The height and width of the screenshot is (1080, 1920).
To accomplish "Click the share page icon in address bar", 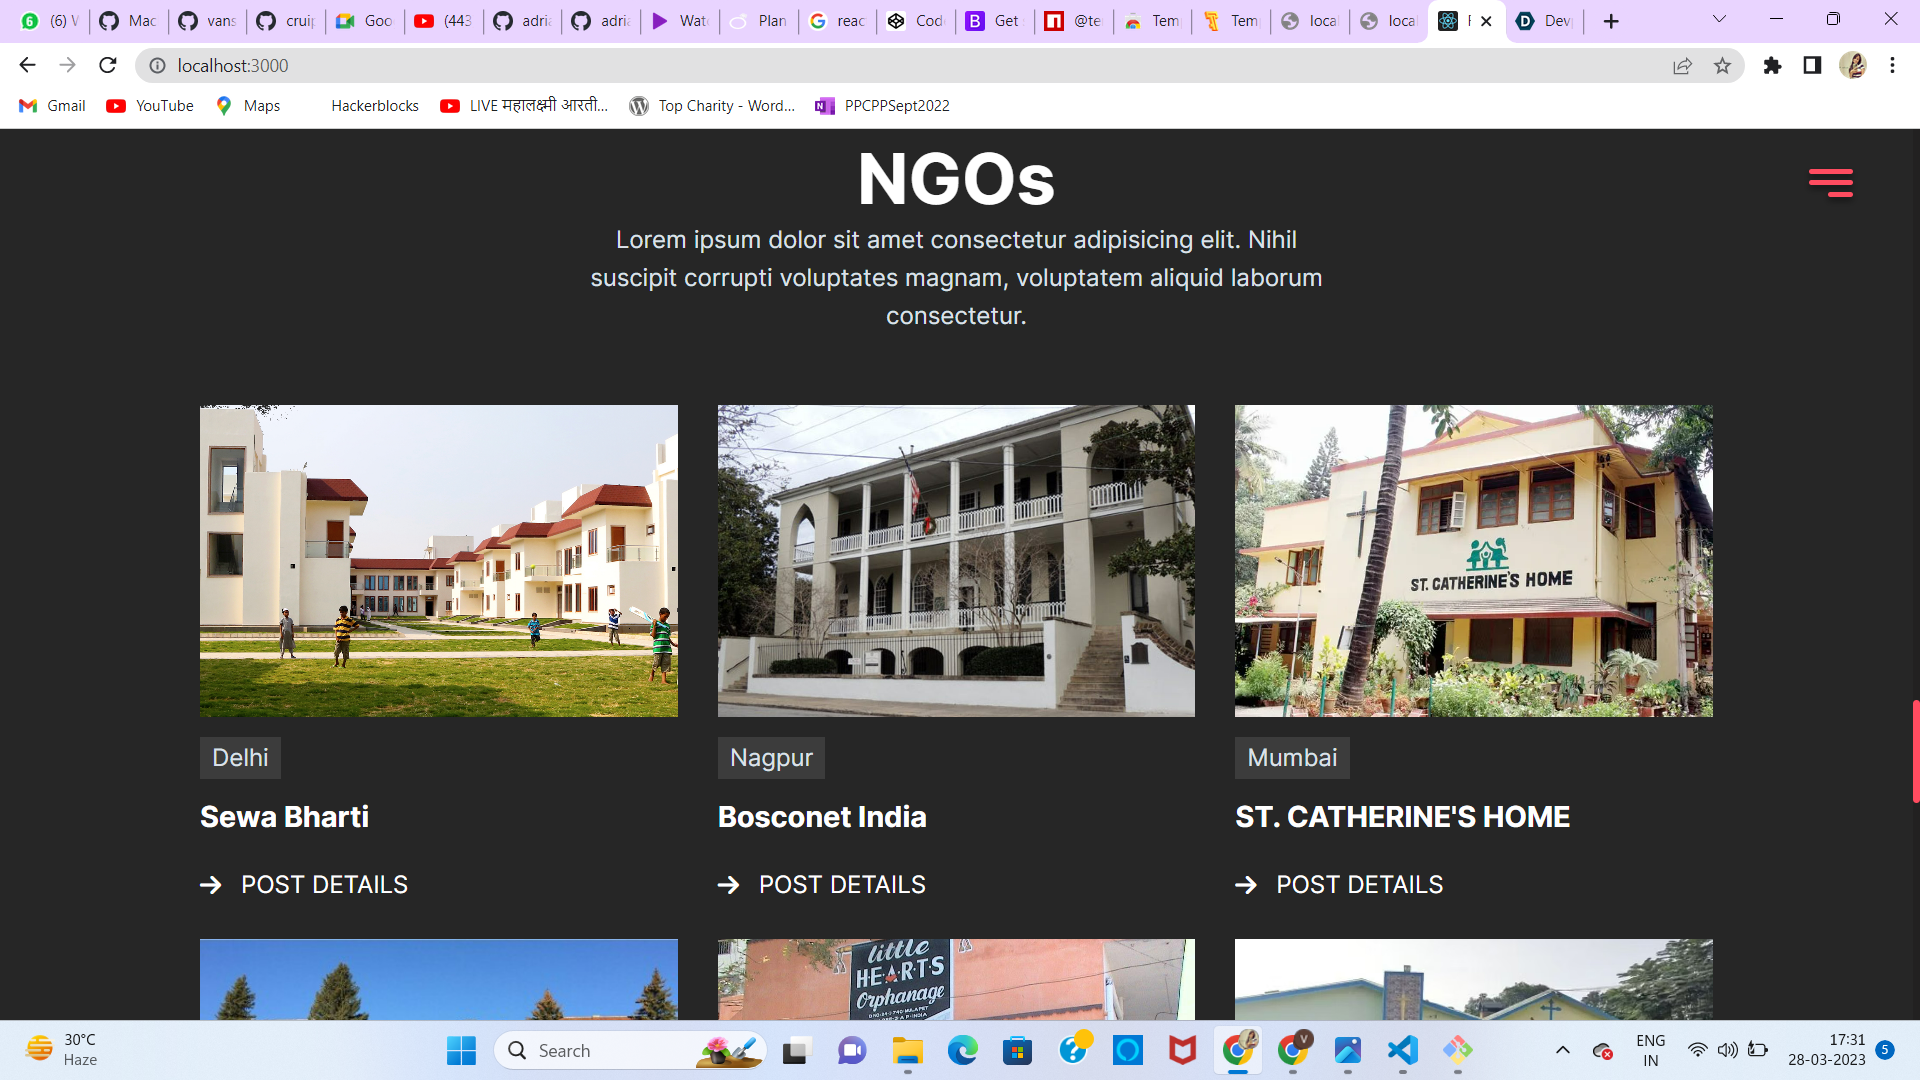I will (x=1682, y=65).
